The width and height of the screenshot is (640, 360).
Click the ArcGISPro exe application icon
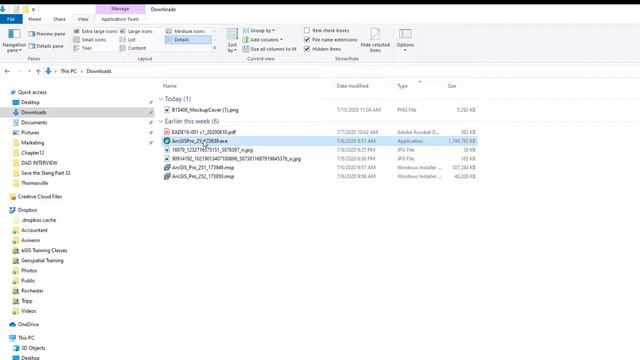(167, 141)
